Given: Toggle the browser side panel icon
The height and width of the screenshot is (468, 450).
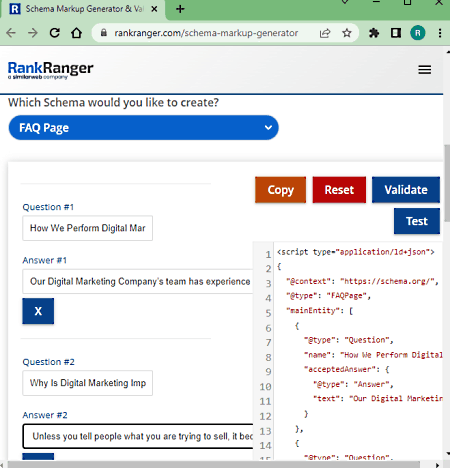Looking at the screenshot, I should 396,33.
